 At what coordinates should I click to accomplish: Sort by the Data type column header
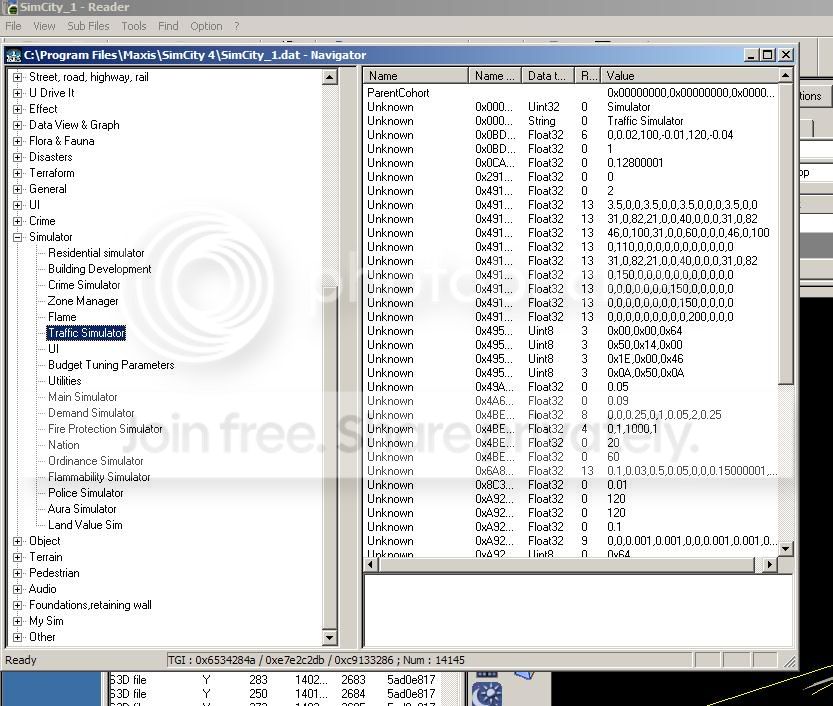click(x=548, y=75)
